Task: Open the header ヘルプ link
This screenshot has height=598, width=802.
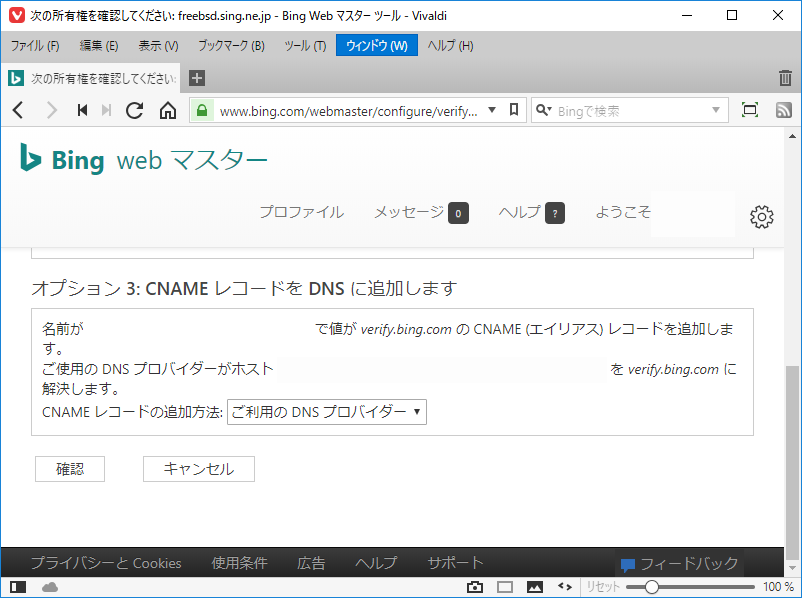Action: click(520, 212)
